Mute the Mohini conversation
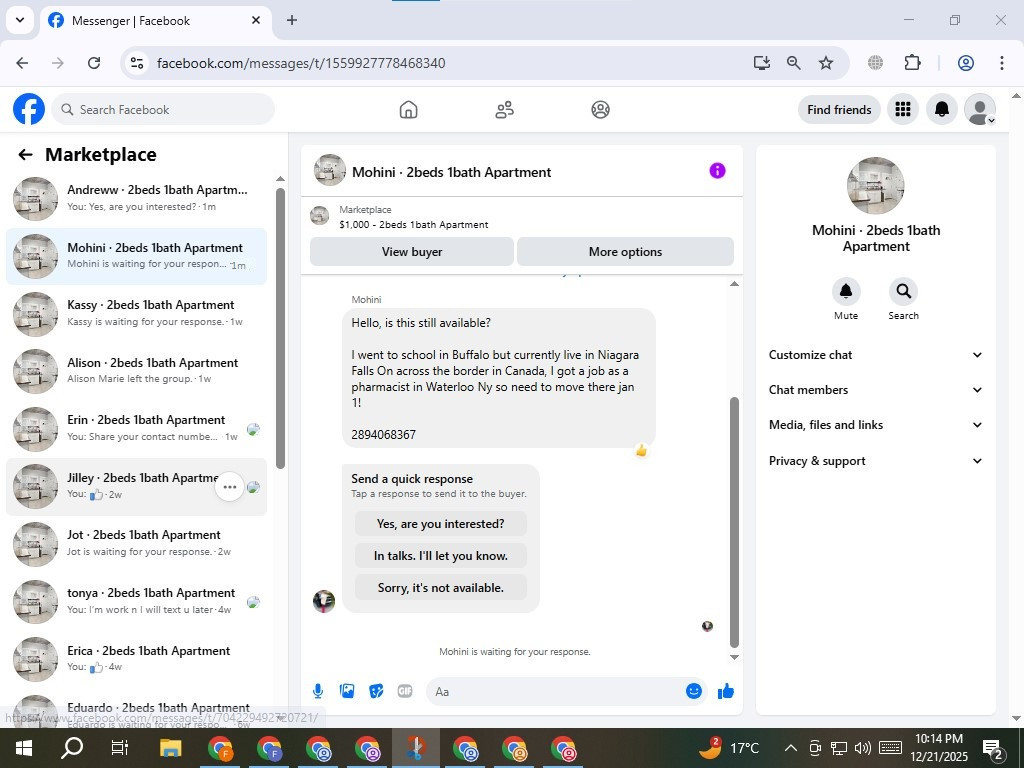This screenshot has width=1024, height=768. pos(846,291)
